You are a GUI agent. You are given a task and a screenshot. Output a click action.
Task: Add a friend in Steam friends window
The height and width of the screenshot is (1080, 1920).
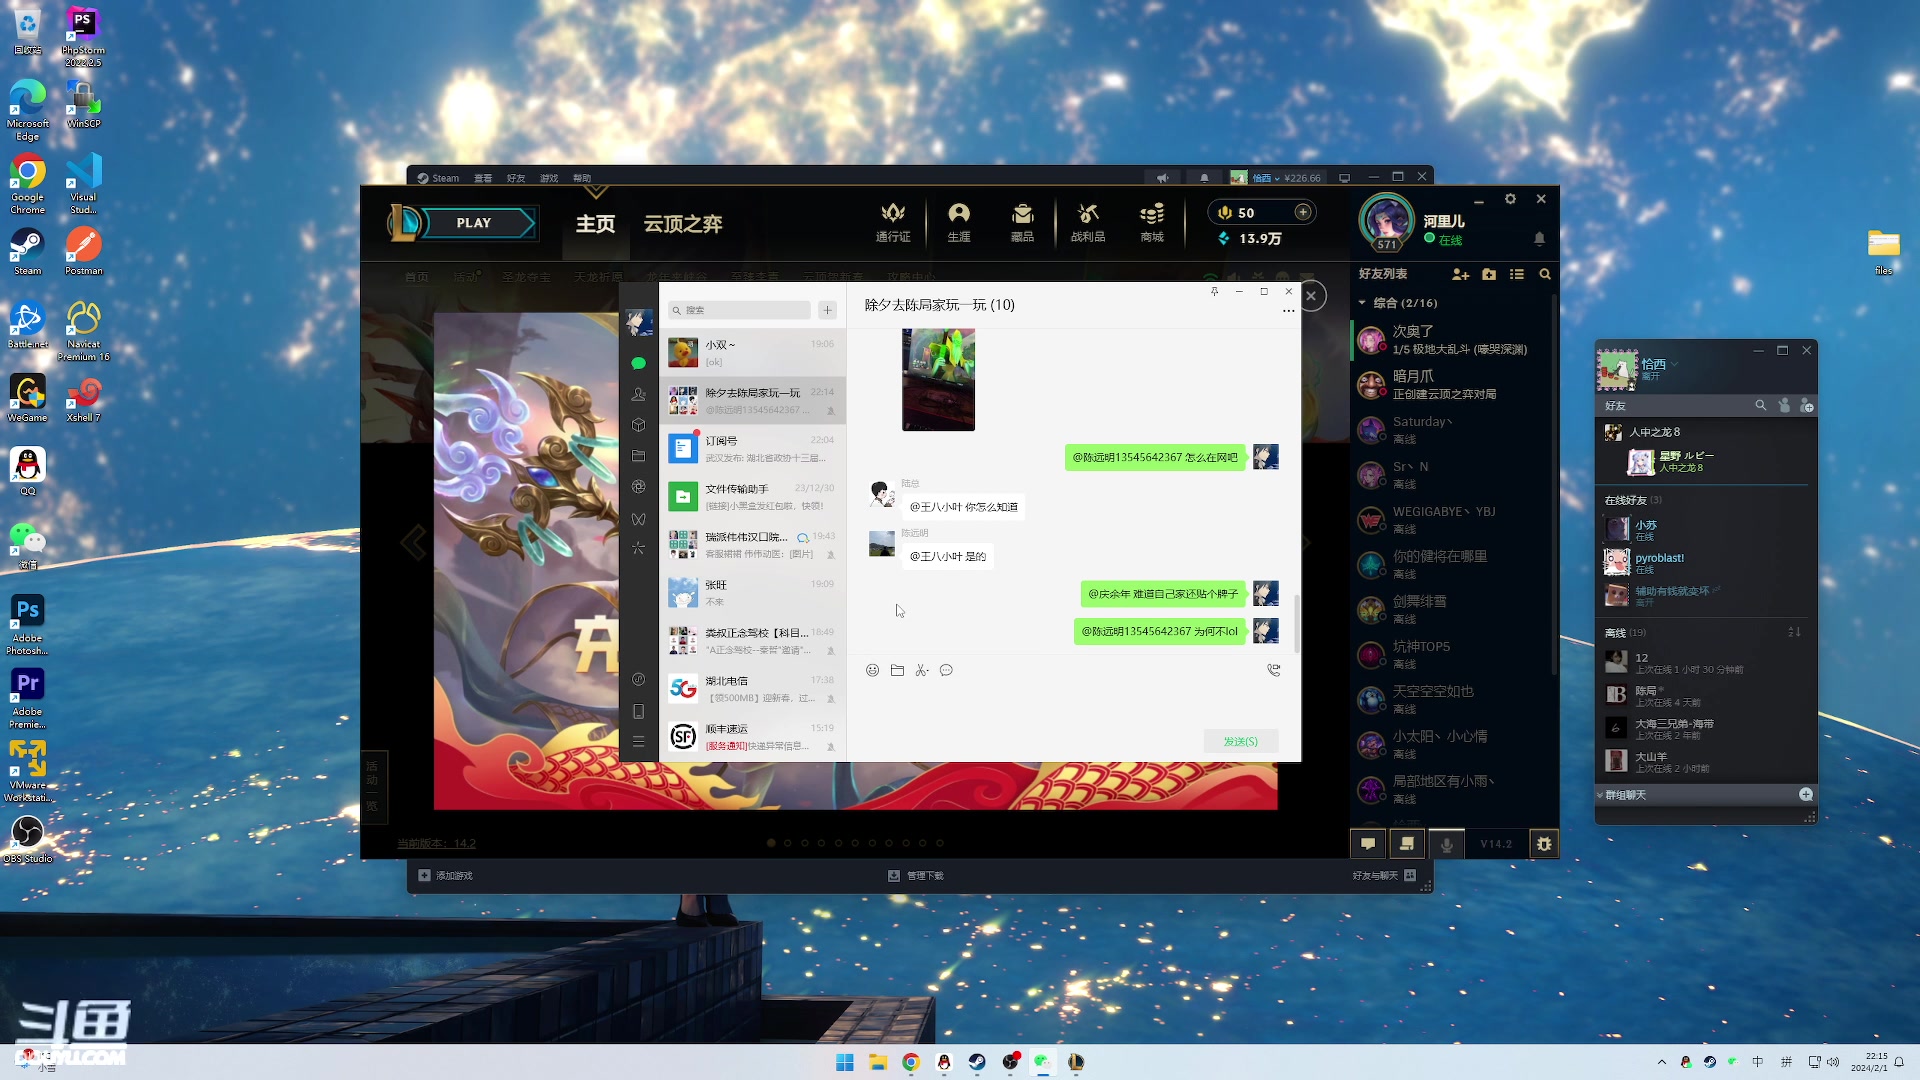point(1806,405)
